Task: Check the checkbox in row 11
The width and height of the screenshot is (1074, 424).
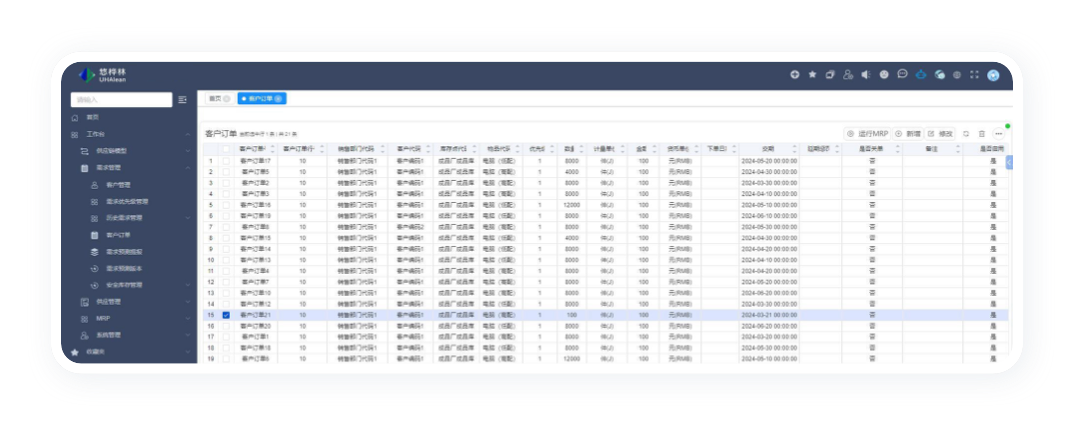Action: coord(226,271)
